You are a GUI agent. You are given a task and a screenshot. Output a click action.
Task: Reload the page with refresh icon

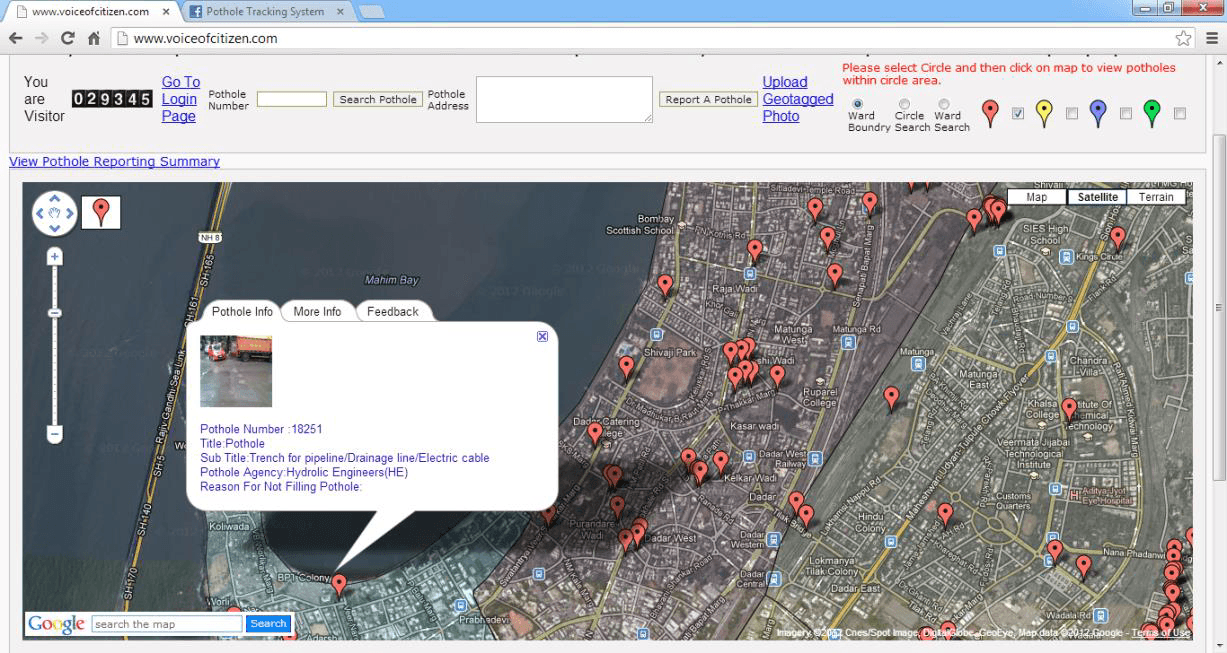[x=68, y=38]
